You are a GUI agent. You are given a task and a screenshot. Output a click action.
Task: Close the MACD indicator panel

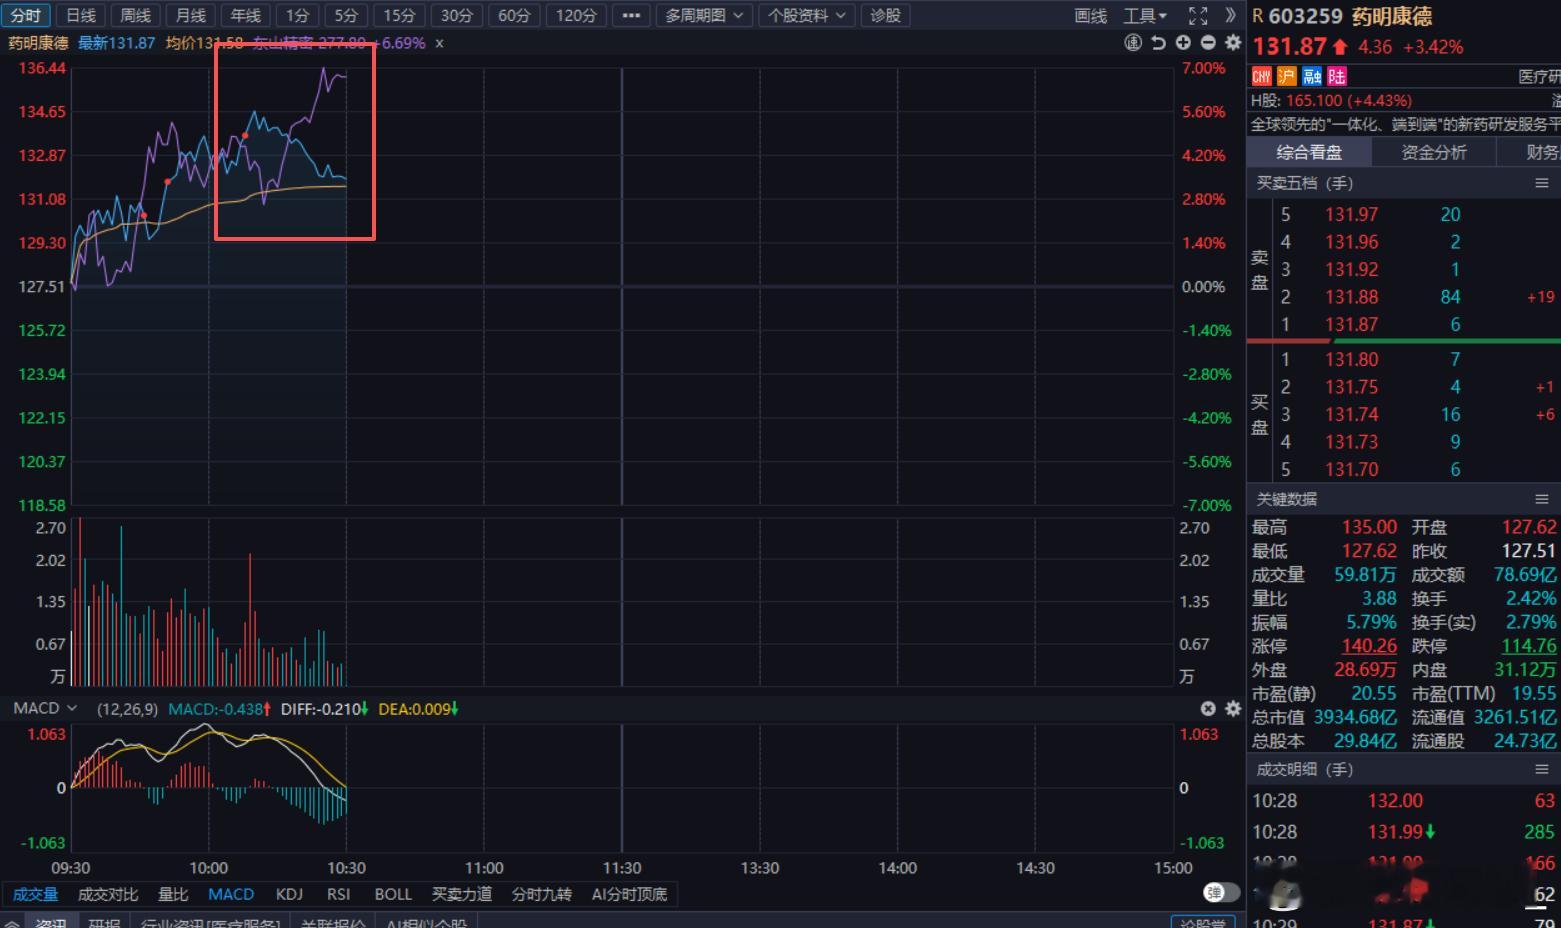coord(1208,708)
